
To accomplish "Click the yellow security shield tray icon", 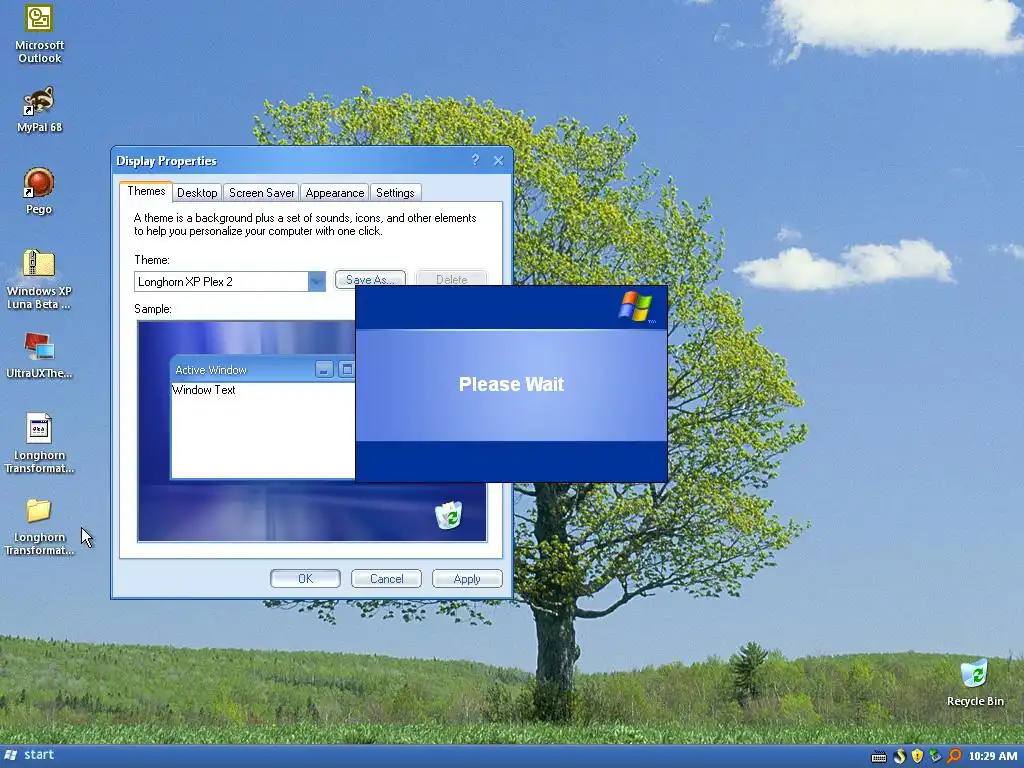I will point(917,756).
